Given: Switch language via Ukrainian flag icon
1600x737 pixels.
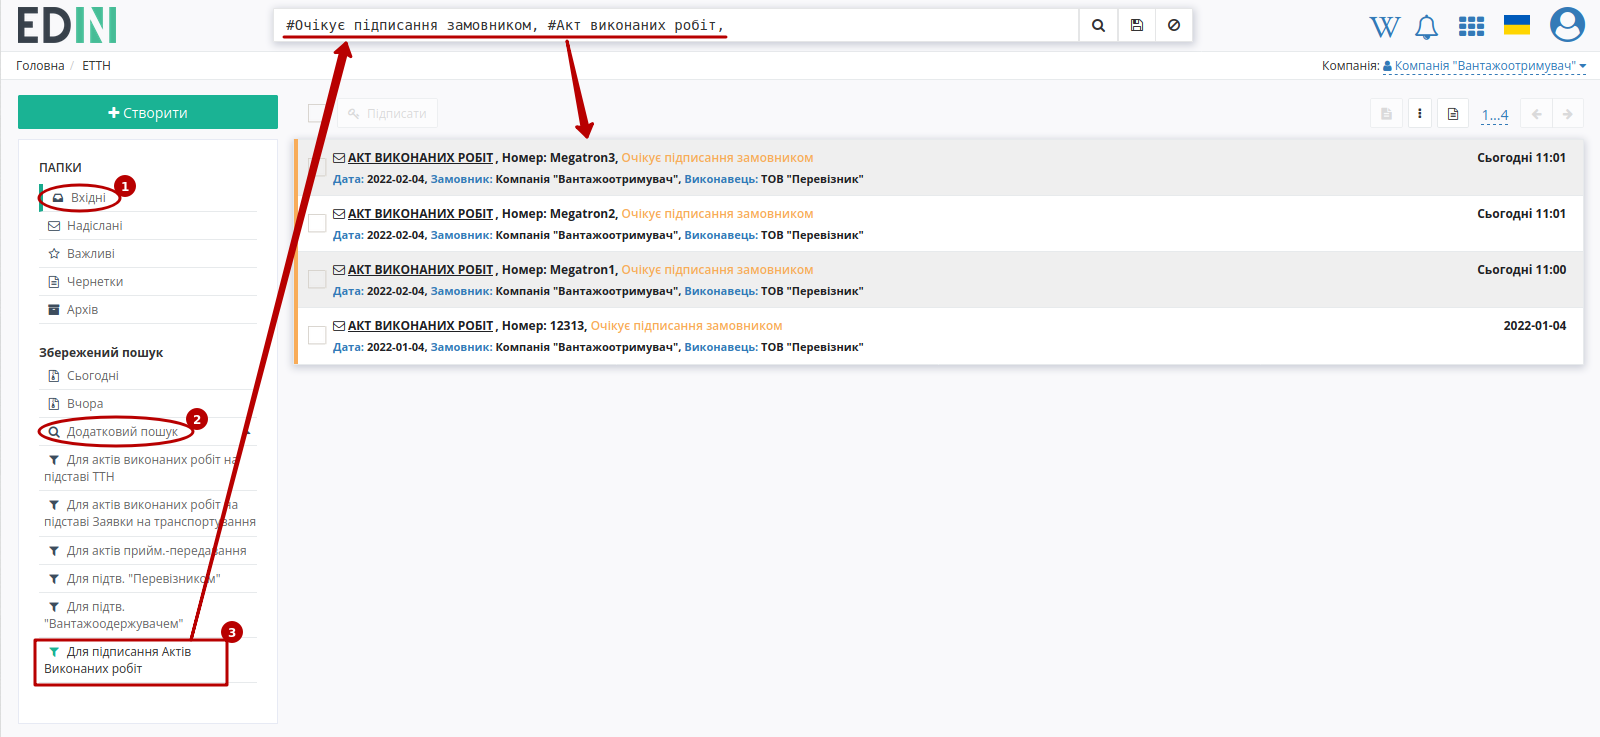Looking at the screenshot, I should (1517, 25).
